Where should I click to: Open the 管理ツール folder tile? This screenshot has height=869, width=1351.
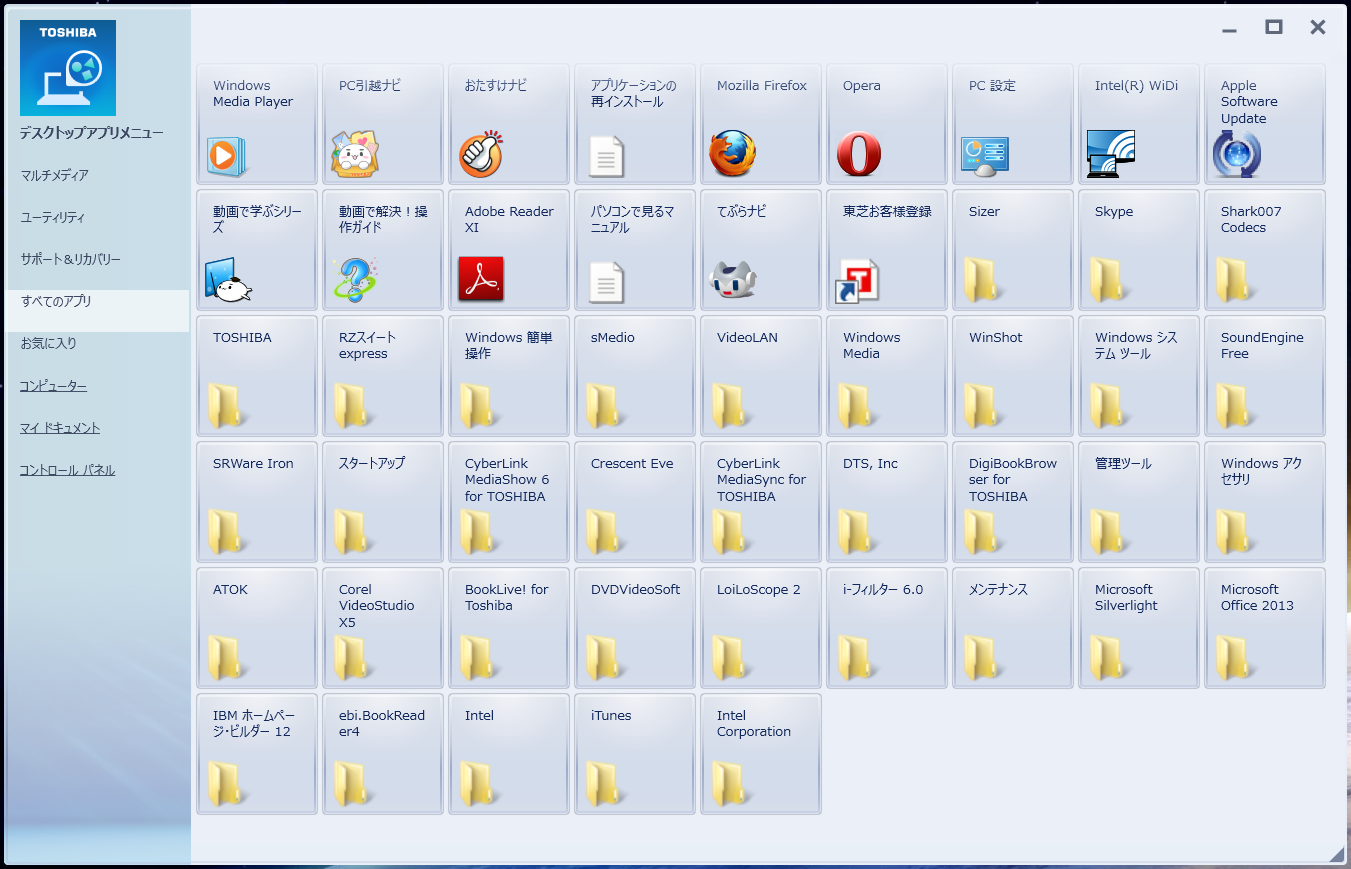[x=1139, y=502]
